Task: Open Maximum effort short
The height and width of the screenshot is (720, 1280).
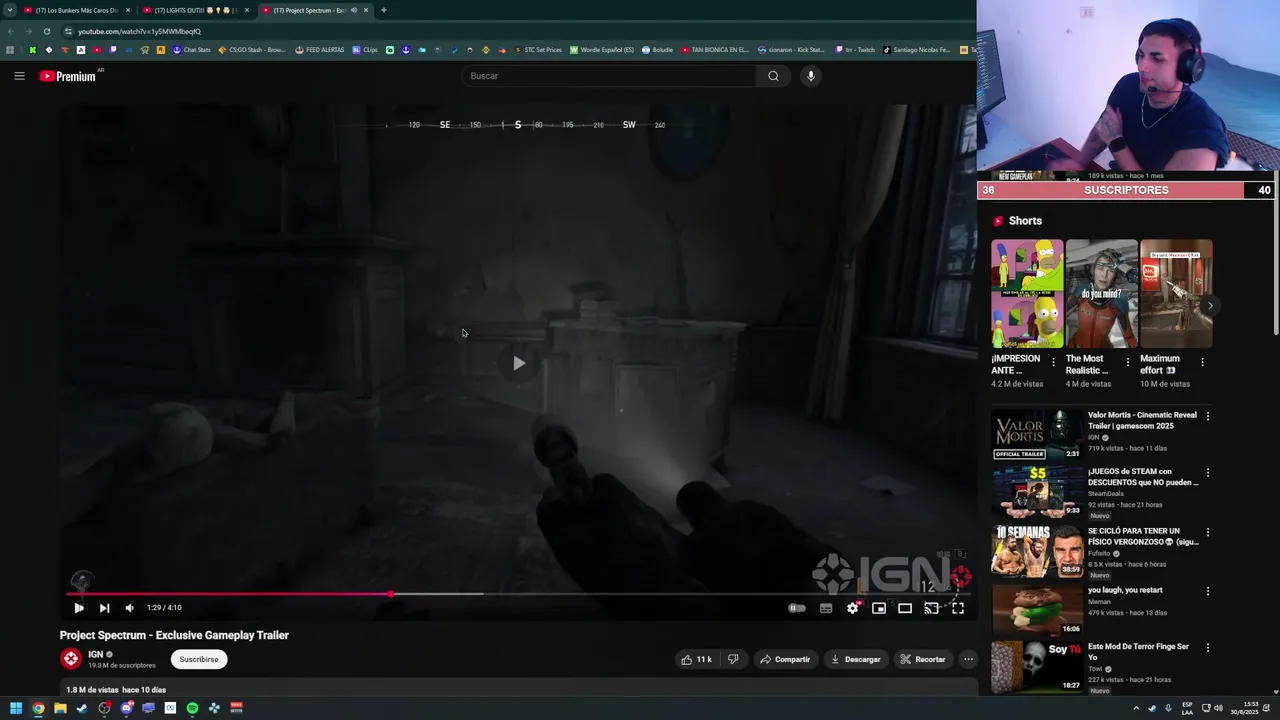Action: click(x=1176, y=294)
